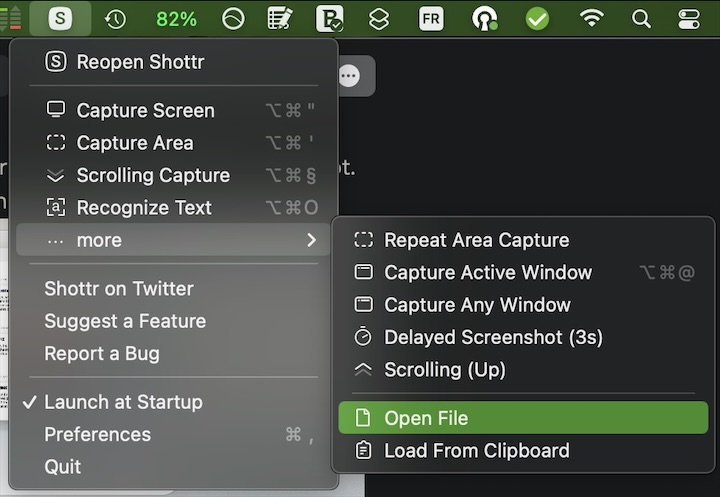720x497 pixels.
Task: Select Delayed Screenshot (3s)
Action: point(493,337)
